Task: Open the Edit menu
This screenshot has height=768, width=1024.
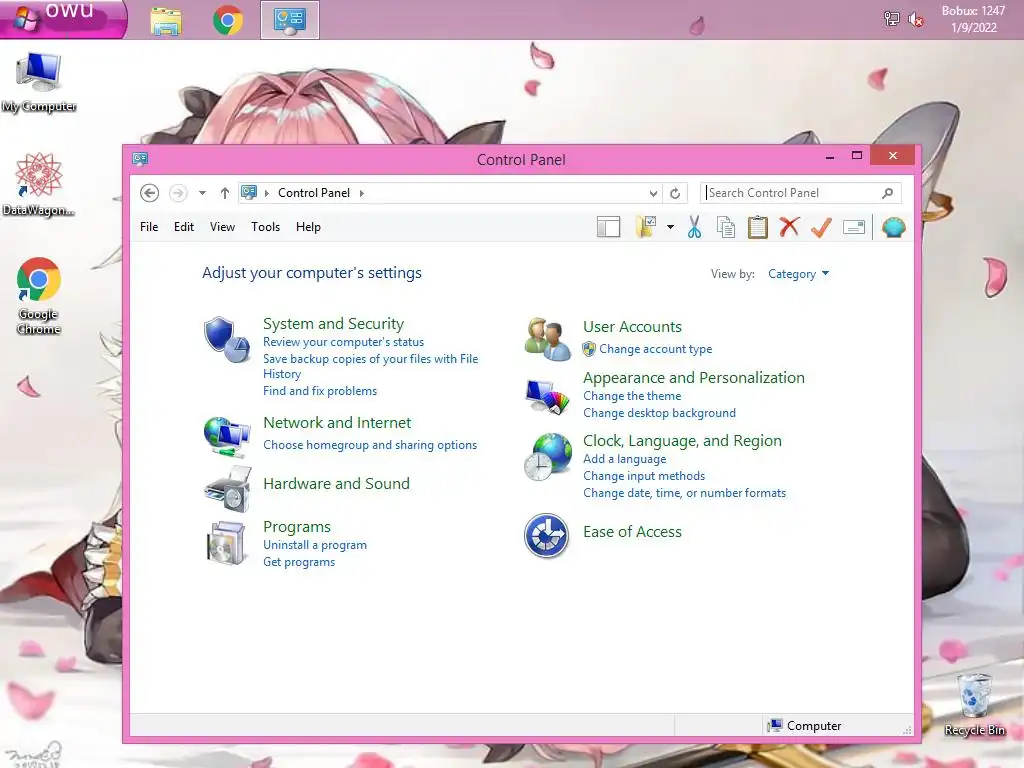Action: click(x=184, y=227)
